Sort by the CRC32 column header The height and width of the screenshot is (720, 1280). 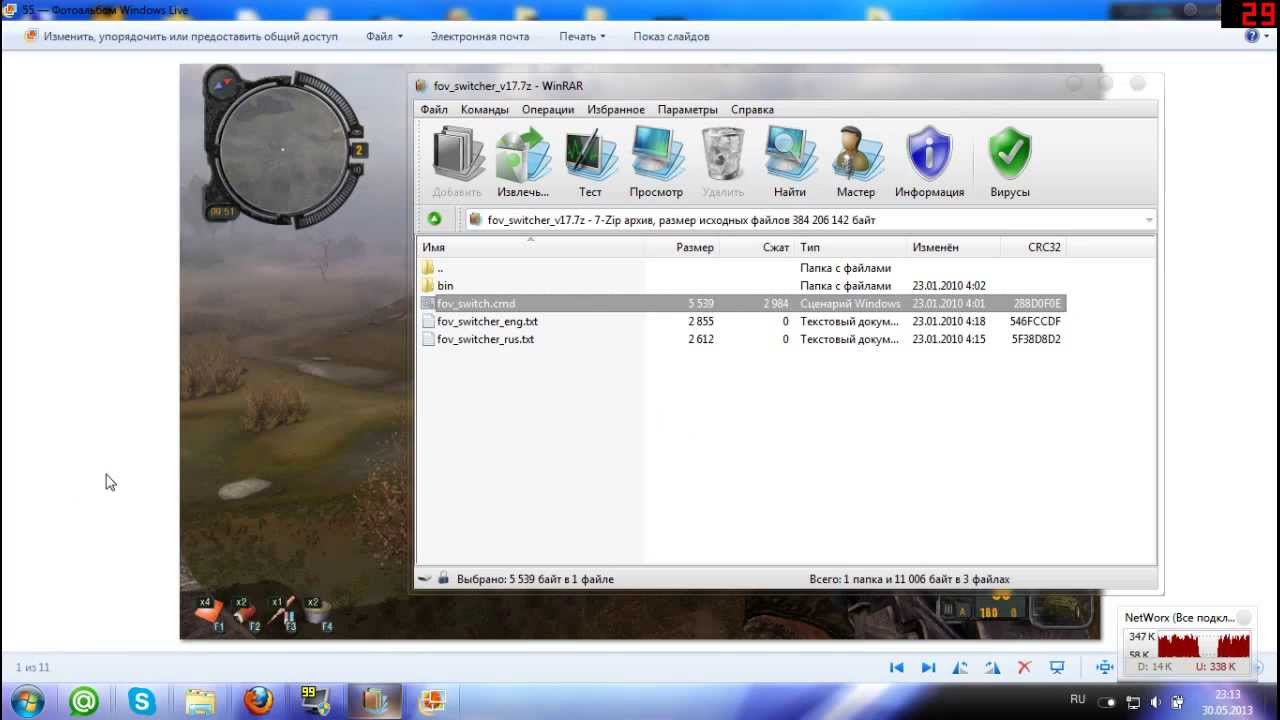pyautogui.click(x=1033, y=247)
